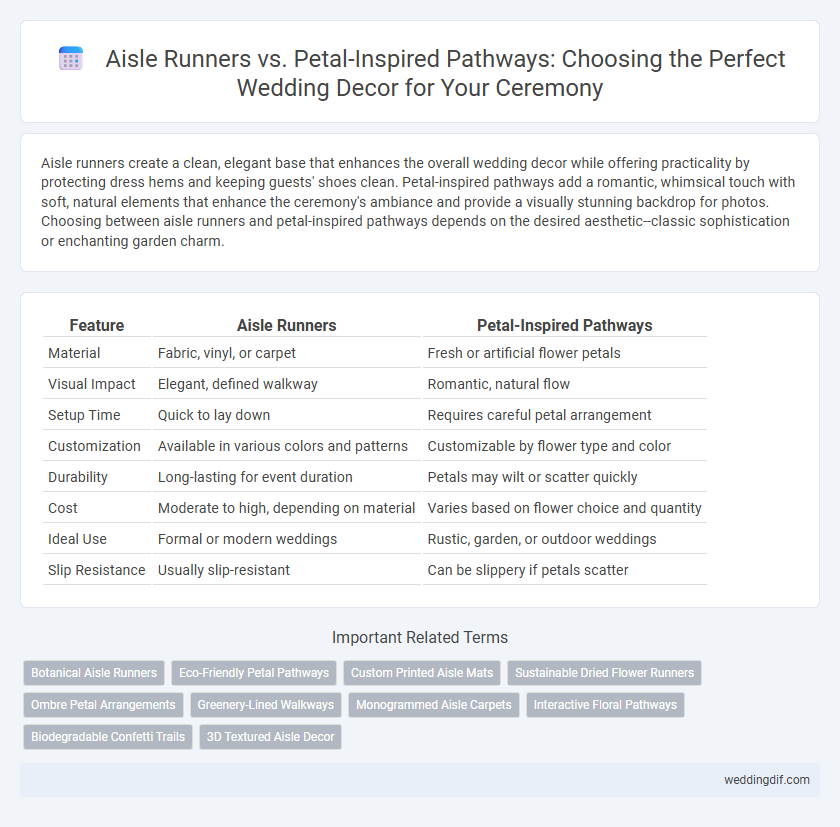Screen dimensions: 840x827
Task: Open the Eco-Friendly Petal Pathways tag
Action: pyautogui.click(x=254, y=673)
